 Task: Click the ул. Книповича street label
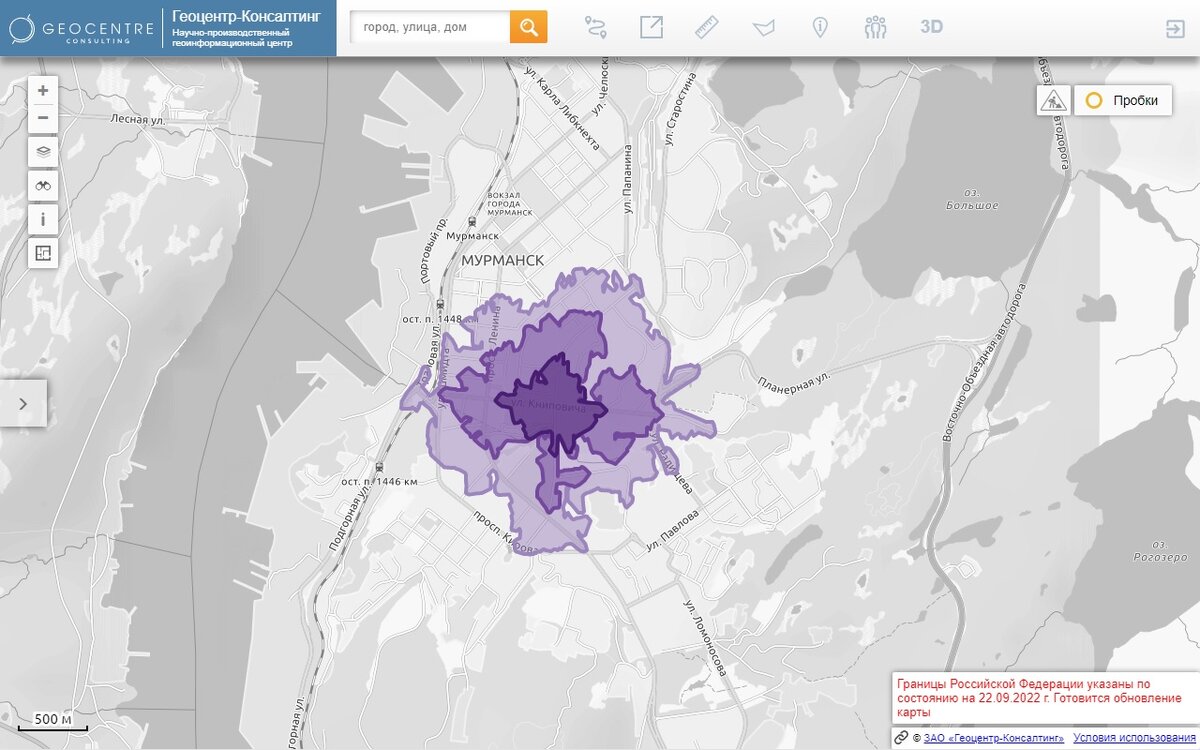pos(546,404)
